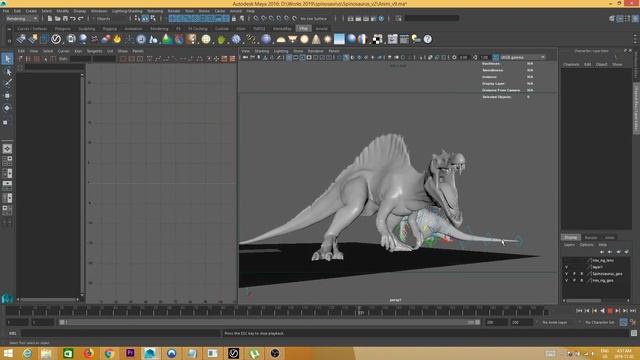Switch to the Animation shelf tab

[x=133, y=29]
